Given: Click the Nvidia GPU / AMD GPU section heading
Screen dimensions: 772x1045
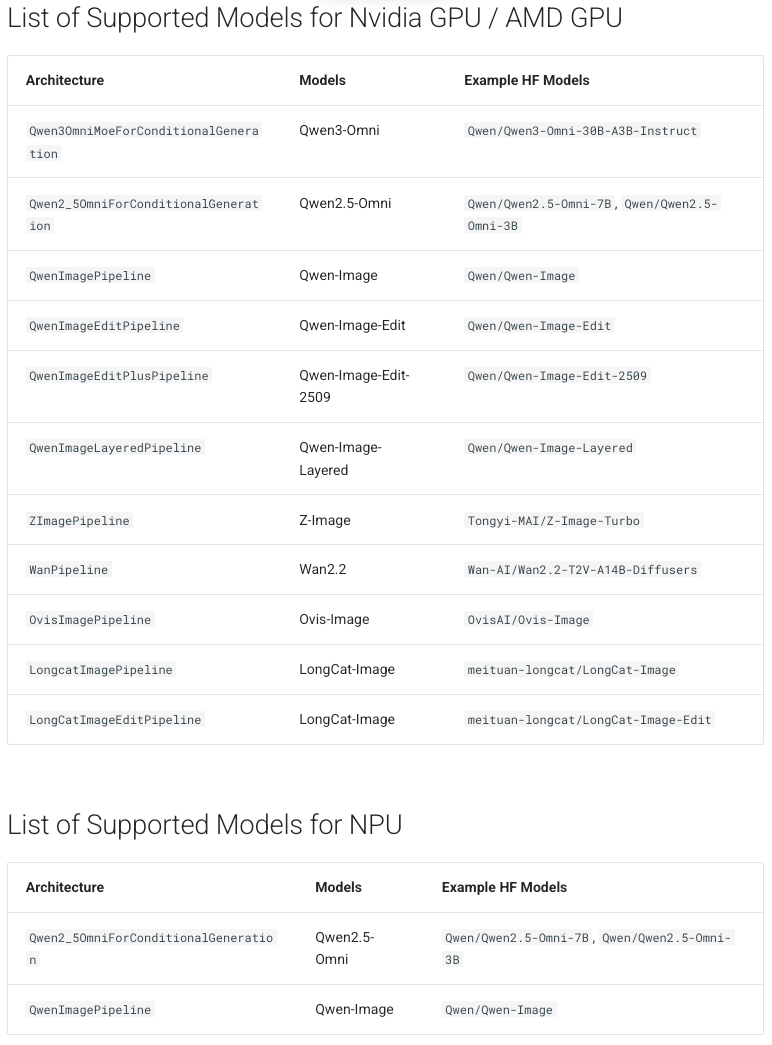Looking at the screenshot, I should pos(314,17).
